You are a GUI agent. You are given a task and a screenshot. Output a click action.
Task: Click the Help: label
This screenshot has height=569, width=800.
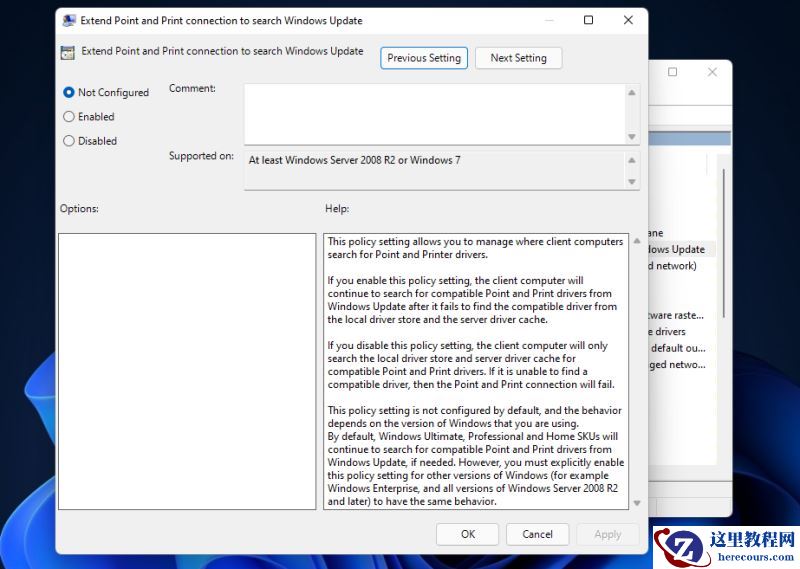337,209
